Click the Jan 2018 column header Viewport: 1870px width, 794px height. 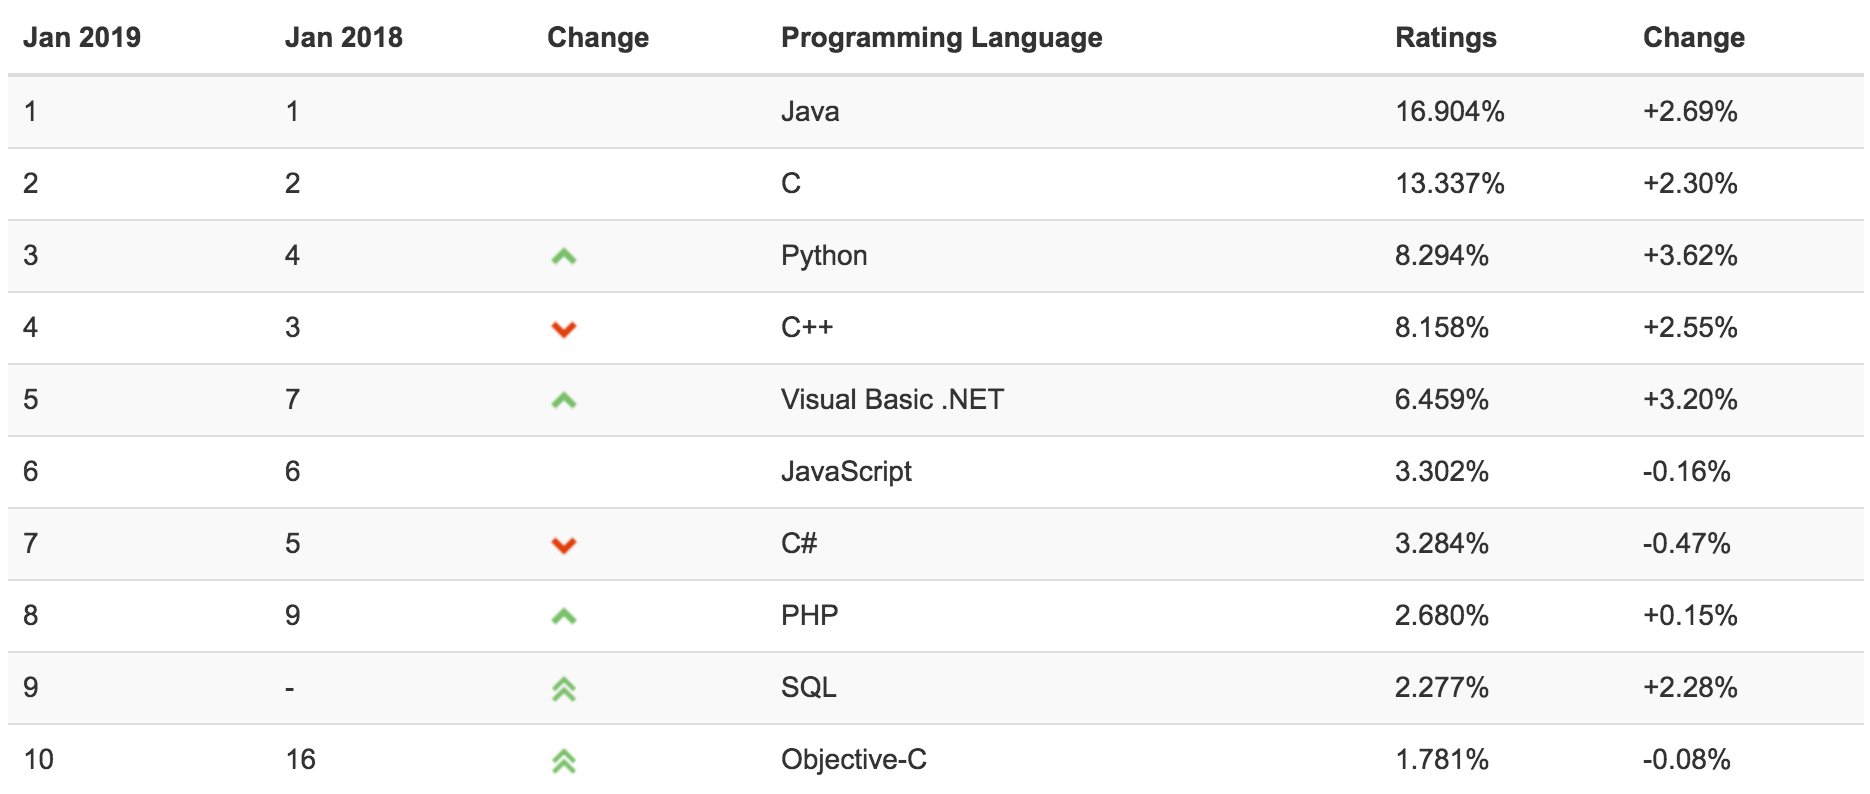(x=343, y=38)
